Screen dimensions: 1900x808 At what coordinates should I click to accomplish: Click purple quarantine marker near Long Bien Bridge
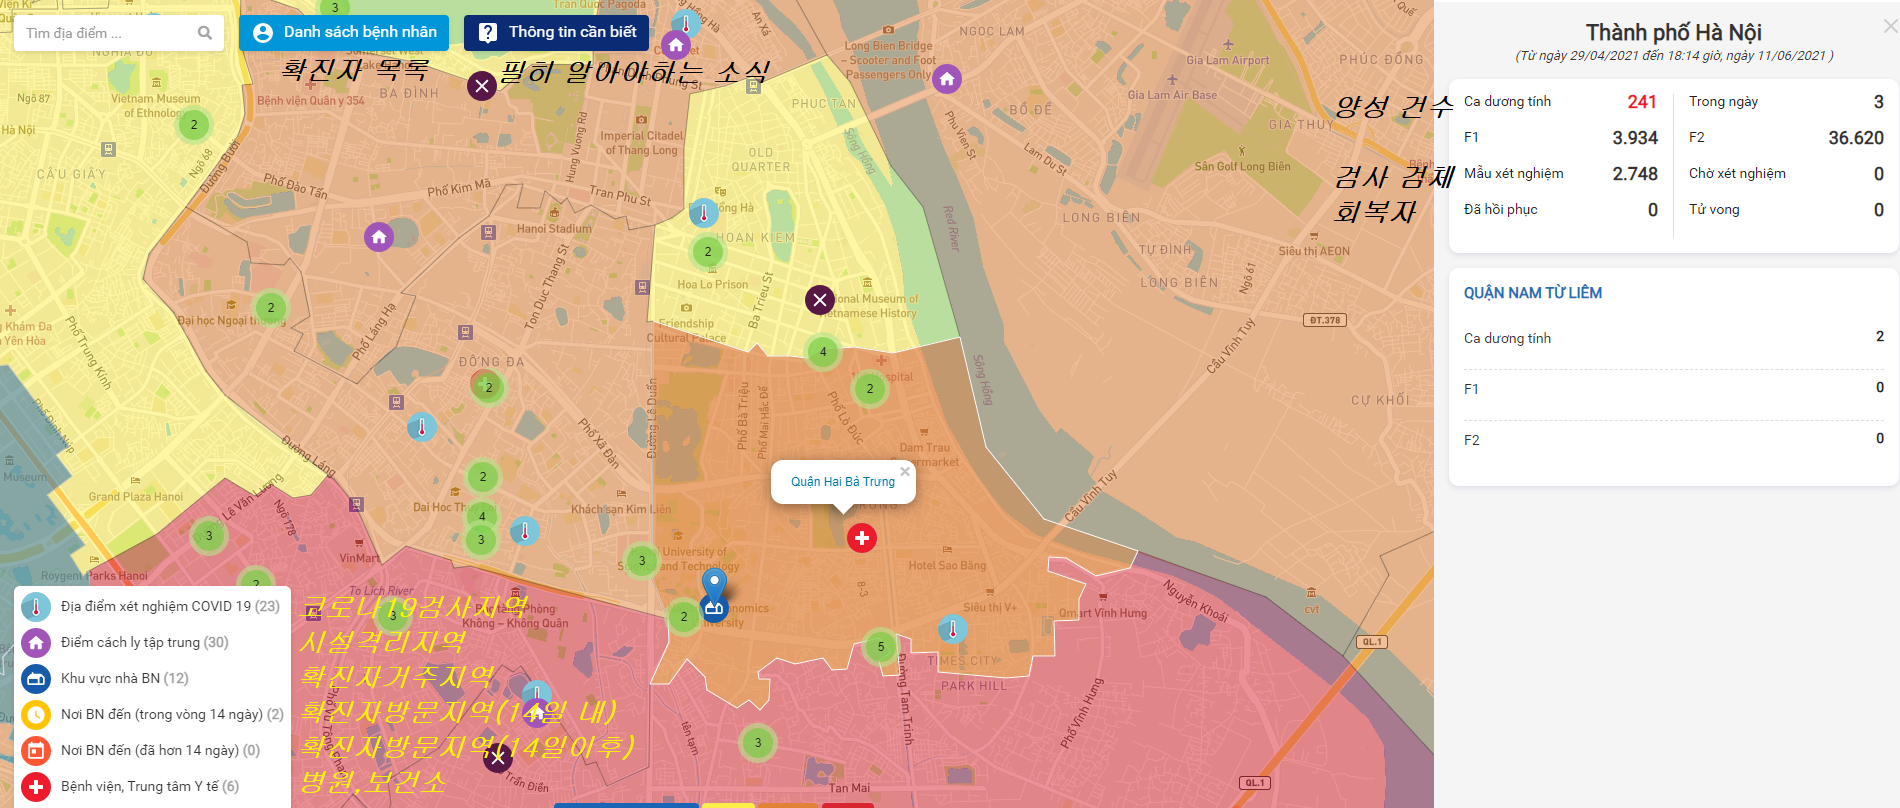946,79
